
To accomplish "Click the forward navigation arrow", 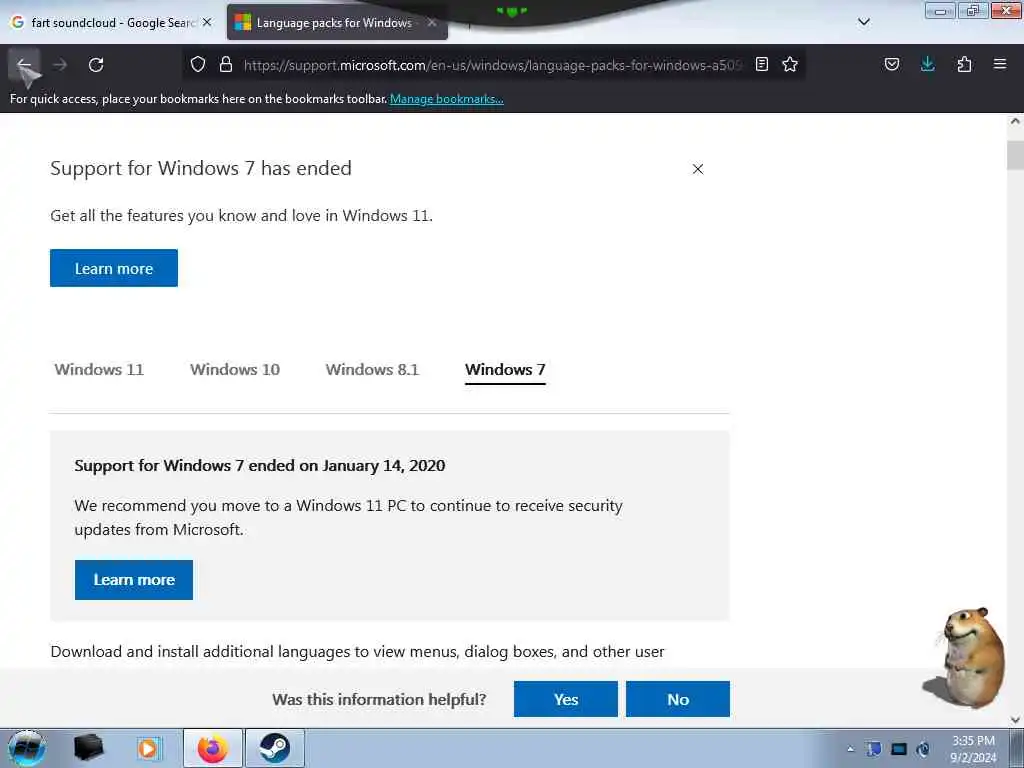I will click(x=60, y=65).
